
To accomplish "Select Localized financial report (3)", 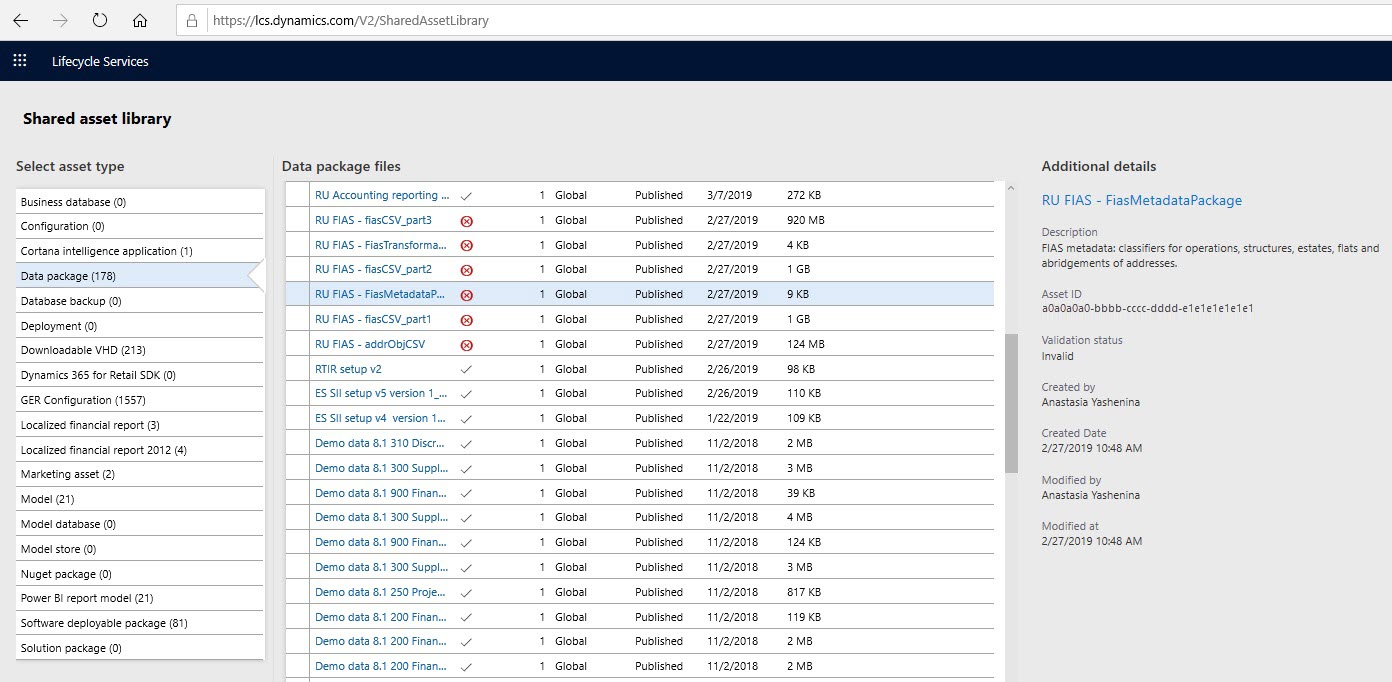I will [140, 425].
